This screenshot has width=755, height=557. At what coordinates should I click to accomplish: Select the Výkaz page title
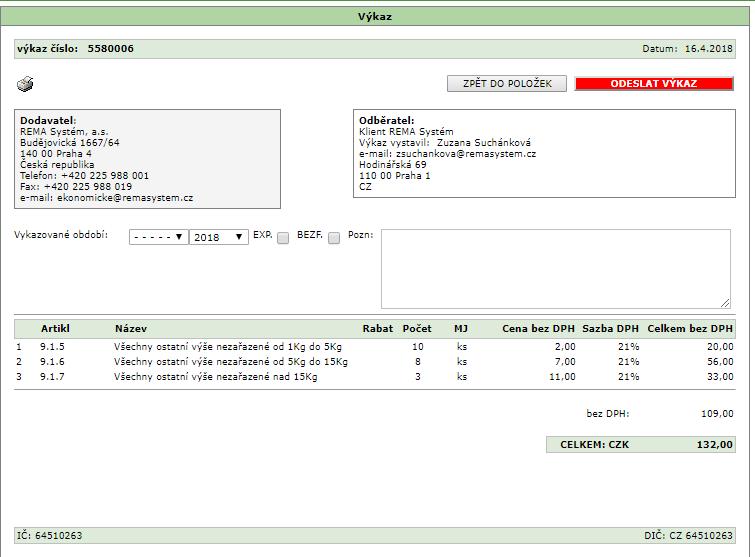tap(375, 16)
